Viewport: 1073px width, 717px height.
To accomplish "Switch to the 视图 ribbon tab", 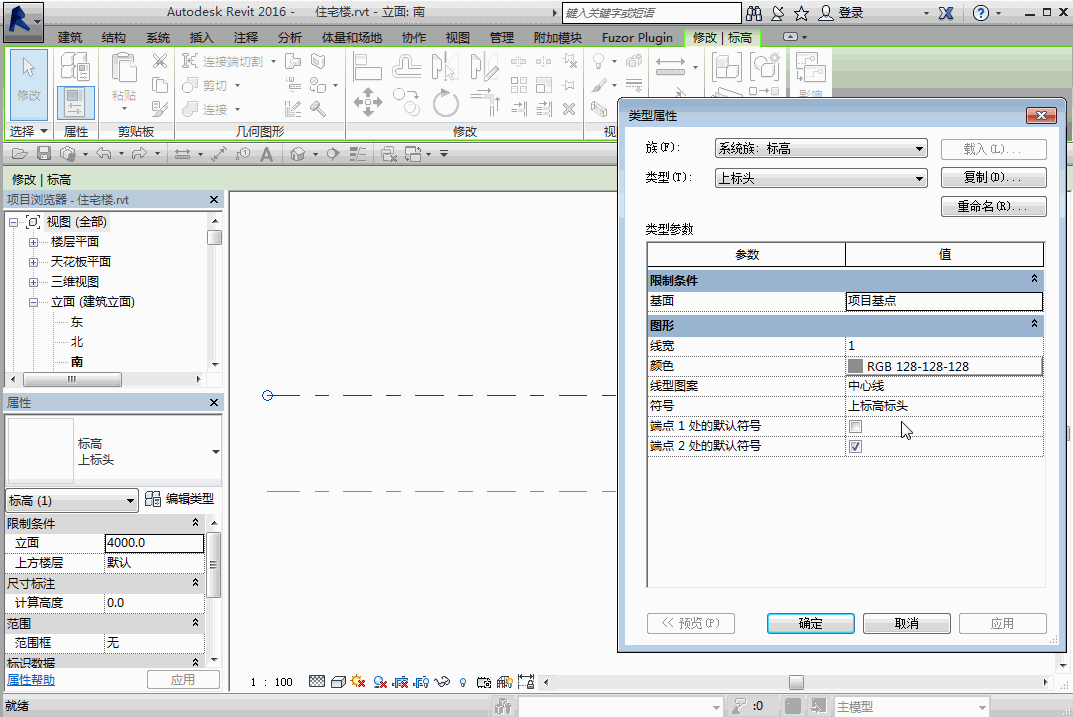I will click(x=458, y=38).
